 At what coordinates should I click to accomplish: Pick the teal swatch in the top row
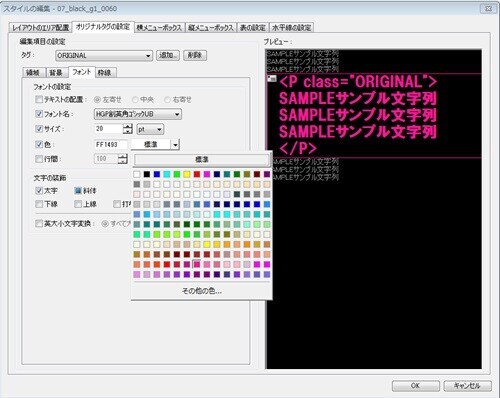(x=227, y=174)
